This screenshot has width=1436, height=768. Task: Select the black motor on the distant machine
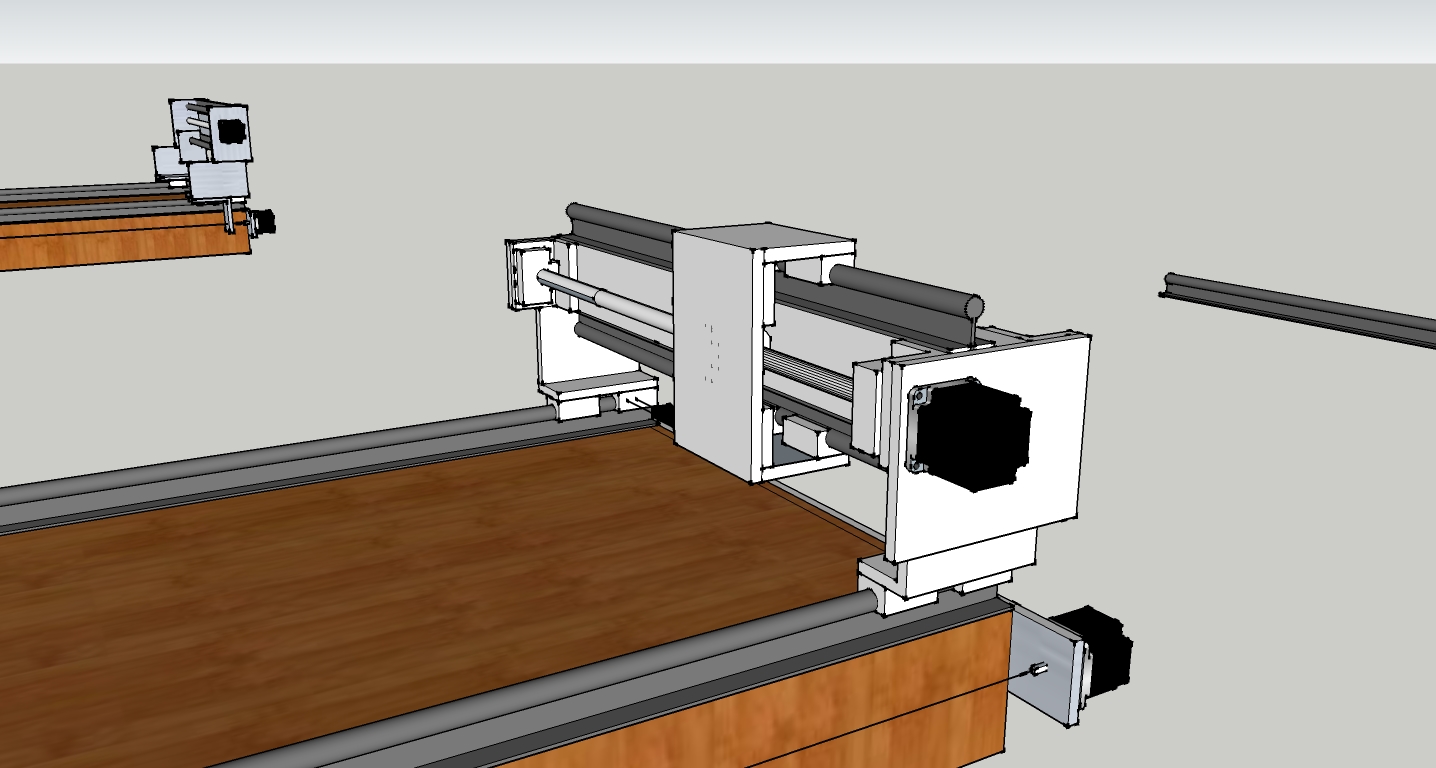(x=232, y=131)
